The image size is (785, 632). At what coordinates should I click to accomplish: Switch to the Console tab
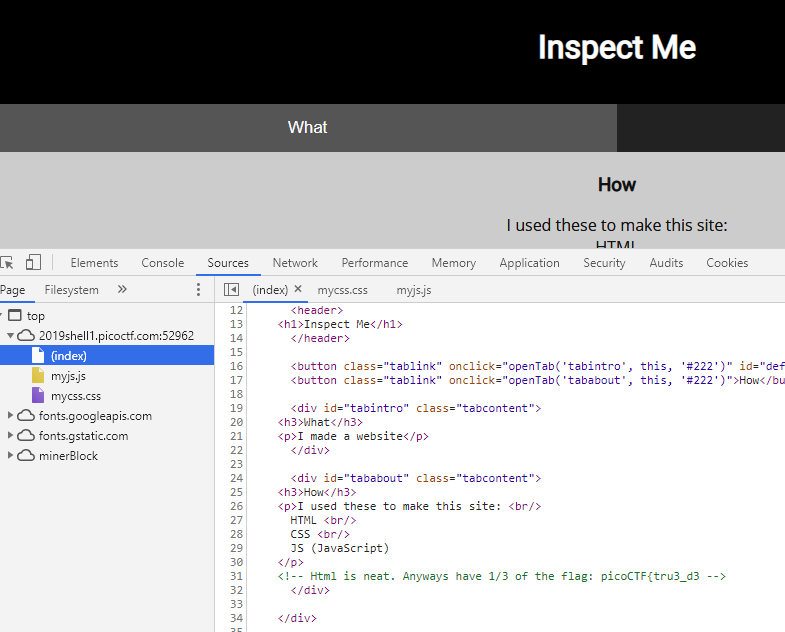pos(163,263)
